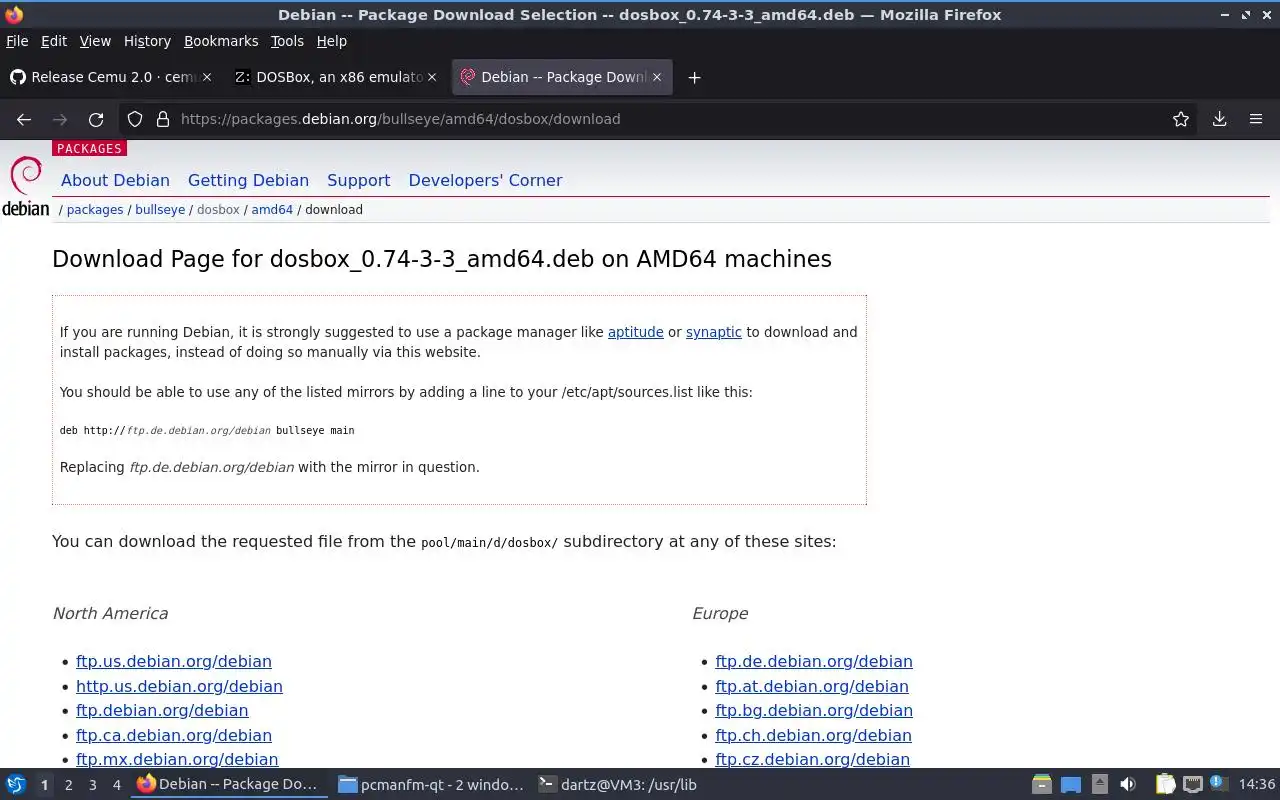Click the file archive tray icon

click(1042, 785)
